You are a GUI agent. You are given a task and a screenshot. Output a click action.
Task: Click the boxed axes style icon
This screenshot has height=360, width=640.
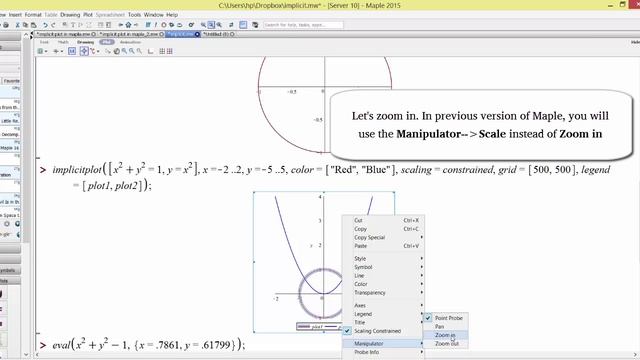coord(72,51)
